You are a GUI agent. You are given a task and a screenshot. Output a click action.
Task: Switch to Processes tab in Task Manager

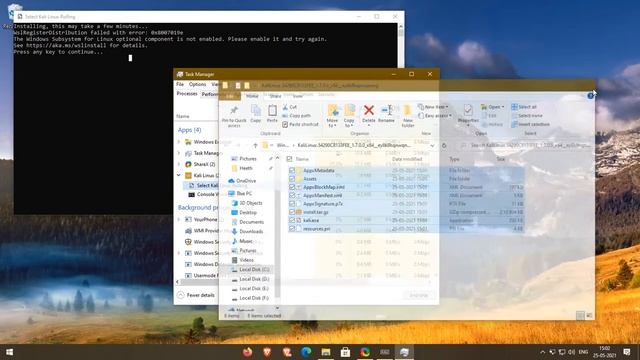point(187,94)
